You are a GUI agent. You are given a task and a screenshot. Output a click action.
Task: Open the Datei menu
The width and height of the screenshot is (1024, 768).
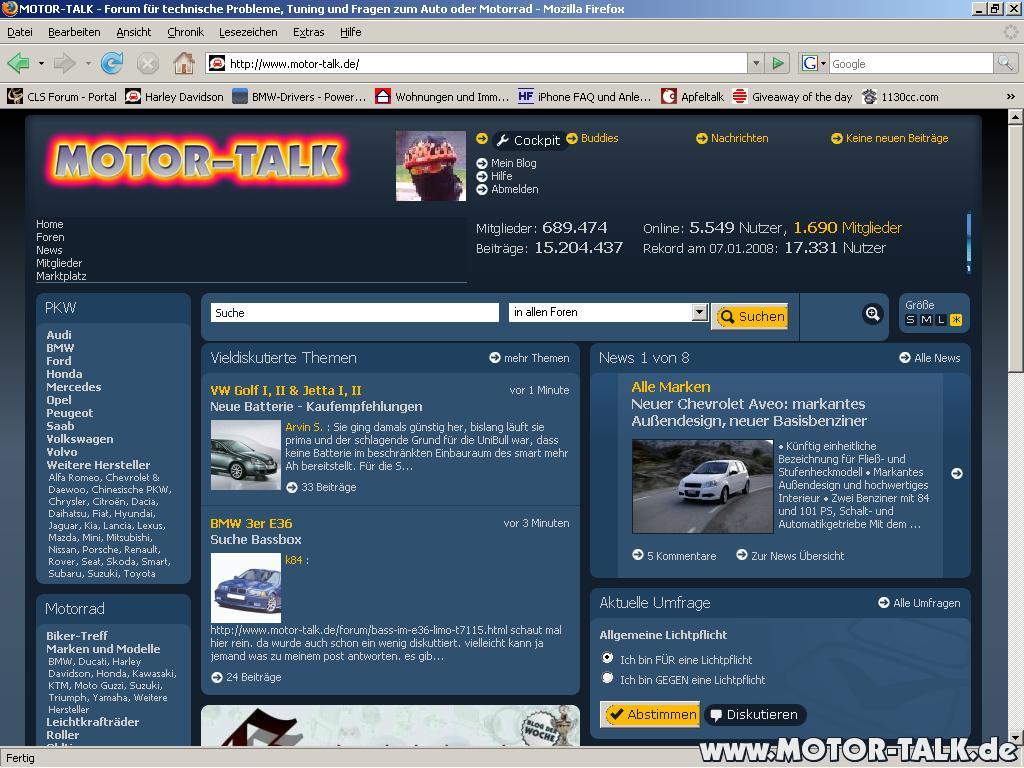point(20,32)
